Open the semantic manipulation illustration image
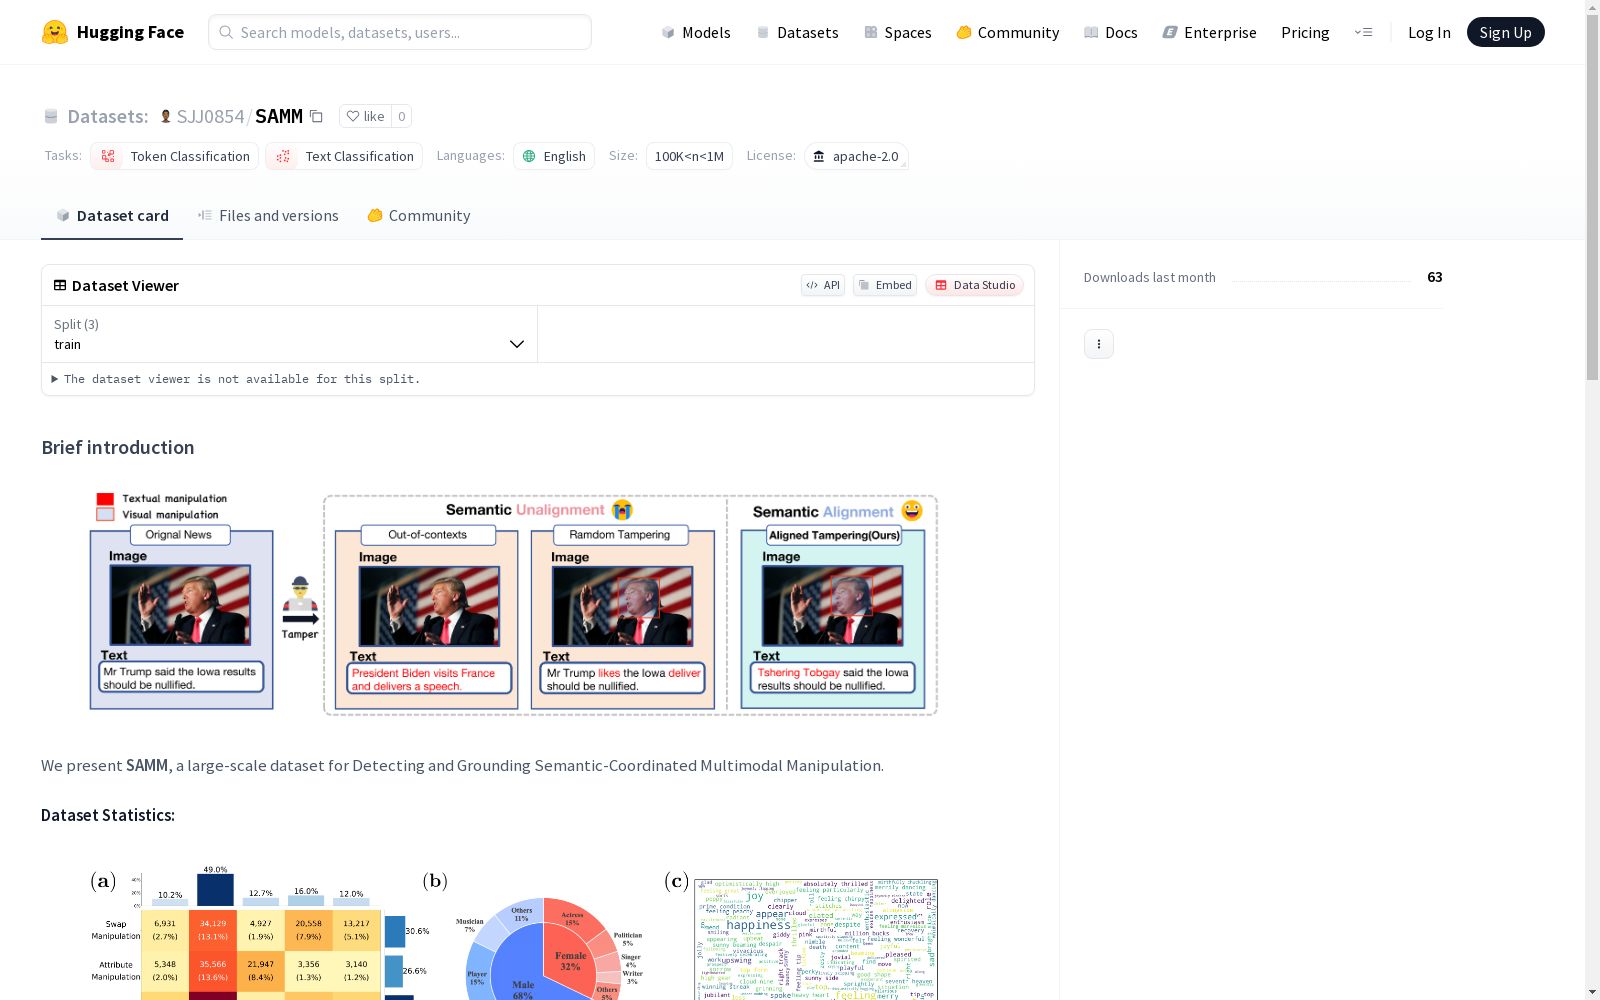1600x1000 pixels. (x=514, y=603)
